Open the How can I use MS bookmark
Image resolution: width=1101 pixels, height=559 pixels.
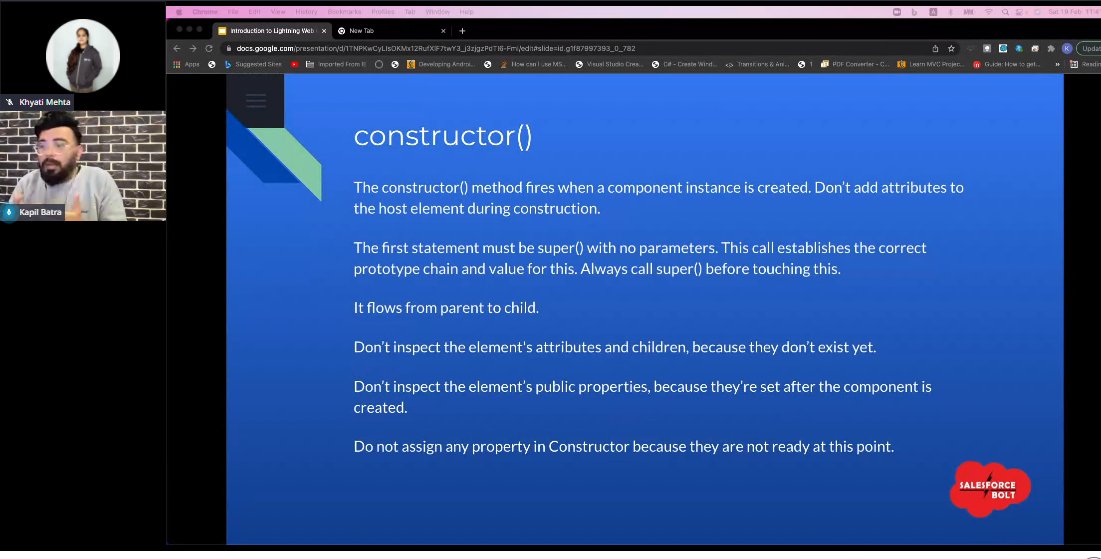[x=533, y=64]
